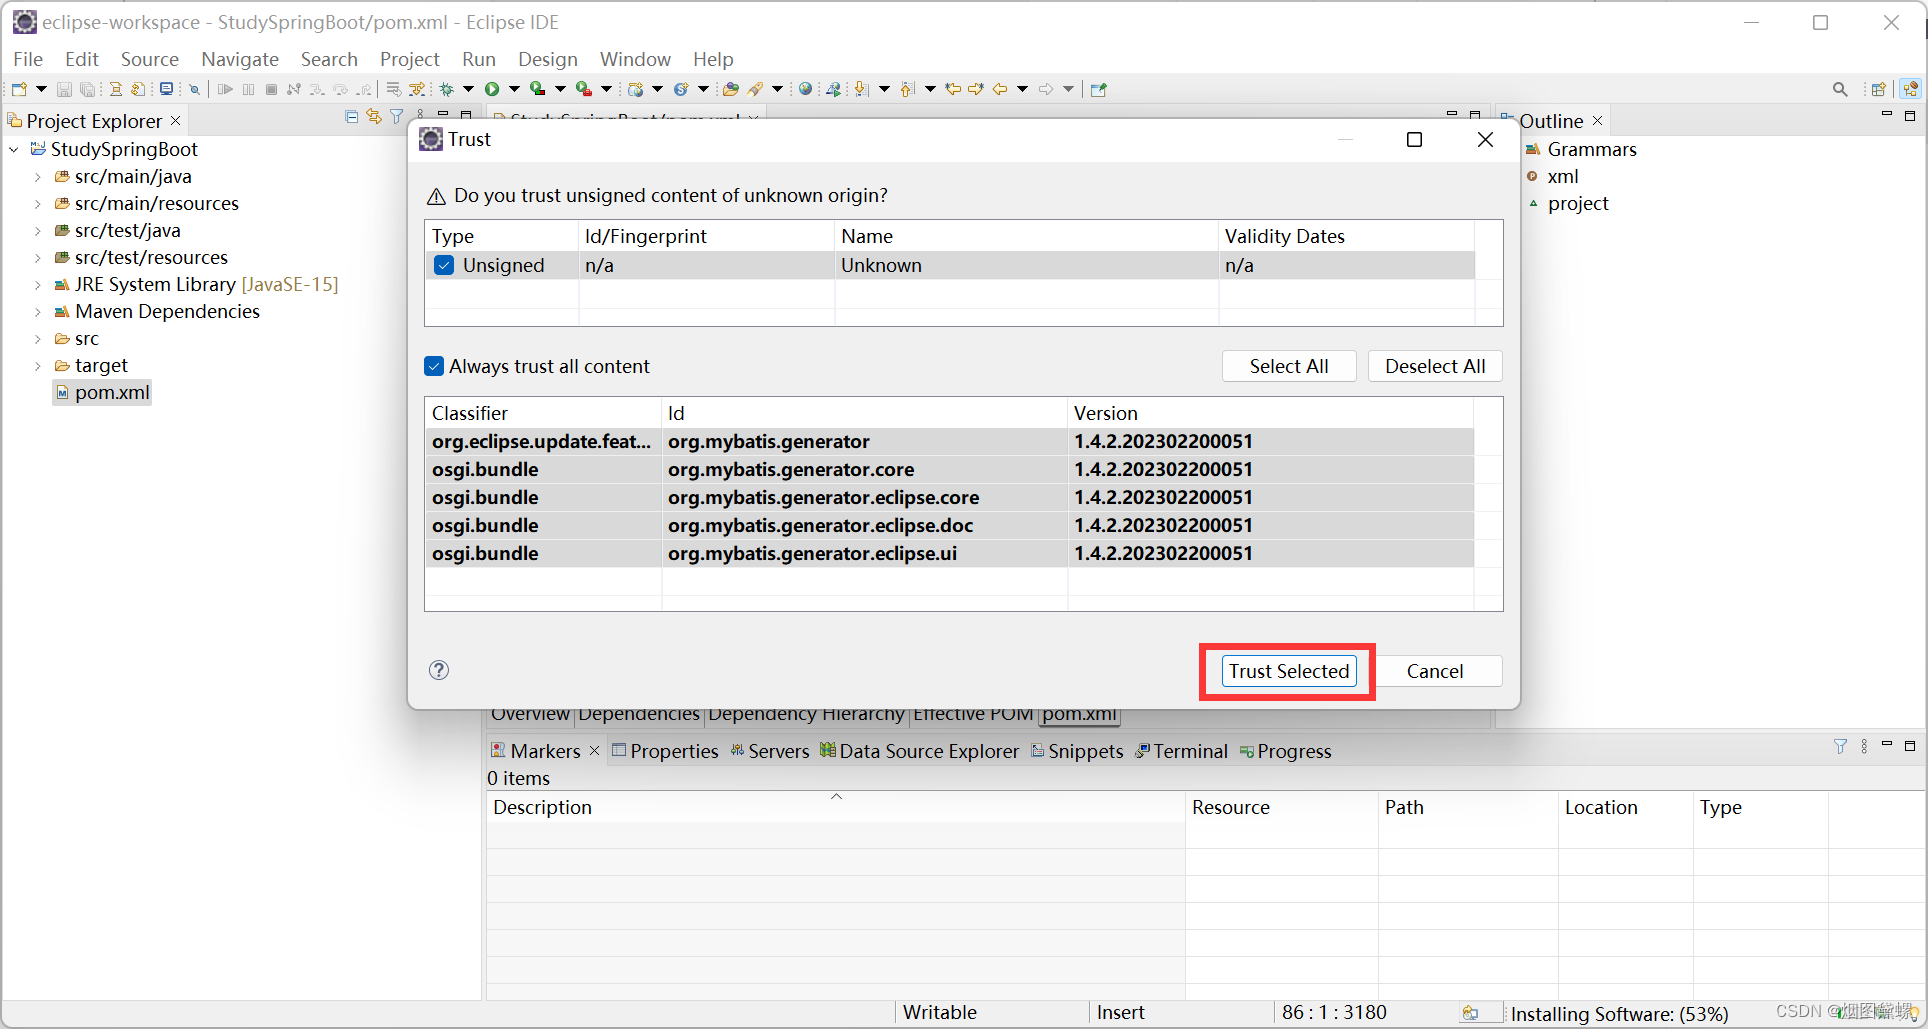Click the Back navigation arrow icon
This screenshot has height=1029, width=1928.
[x=1000, y=89]
